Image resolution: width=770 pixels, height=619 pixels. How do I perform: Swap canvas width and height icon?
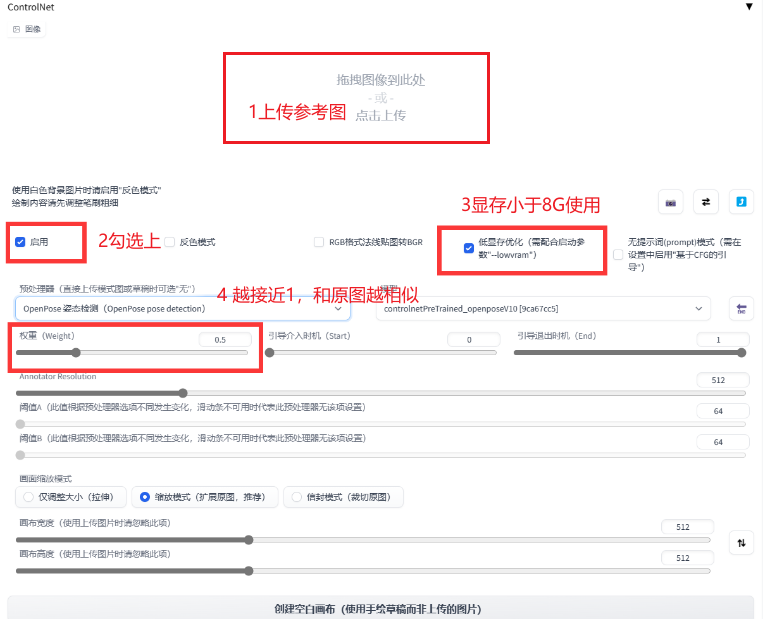[741, 543]
